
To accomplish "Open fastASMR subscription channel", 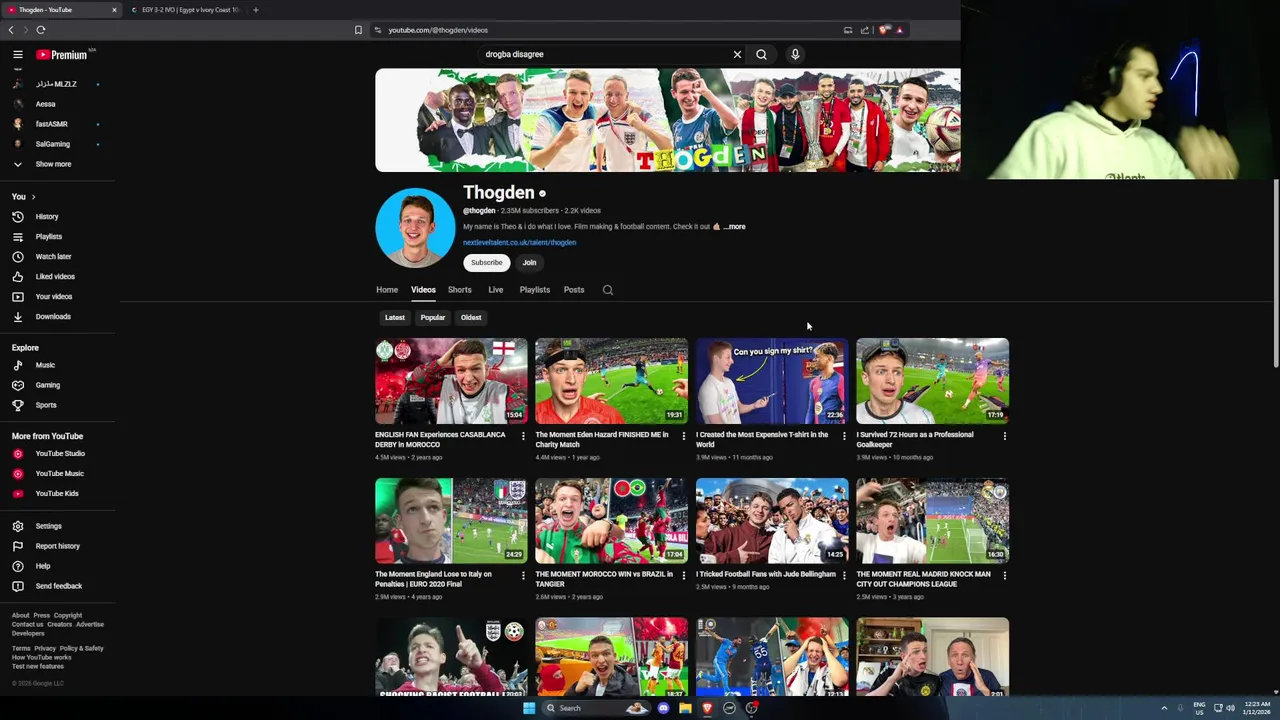I will pos(51,124).
